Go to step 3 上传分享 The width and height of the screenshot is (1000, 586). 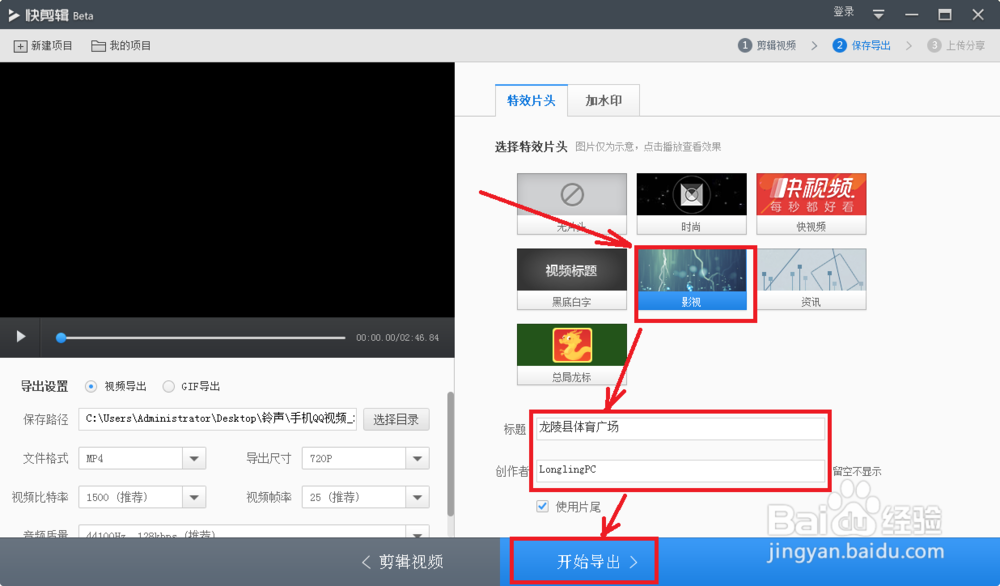pyautogui.click(x=956, y=45)
